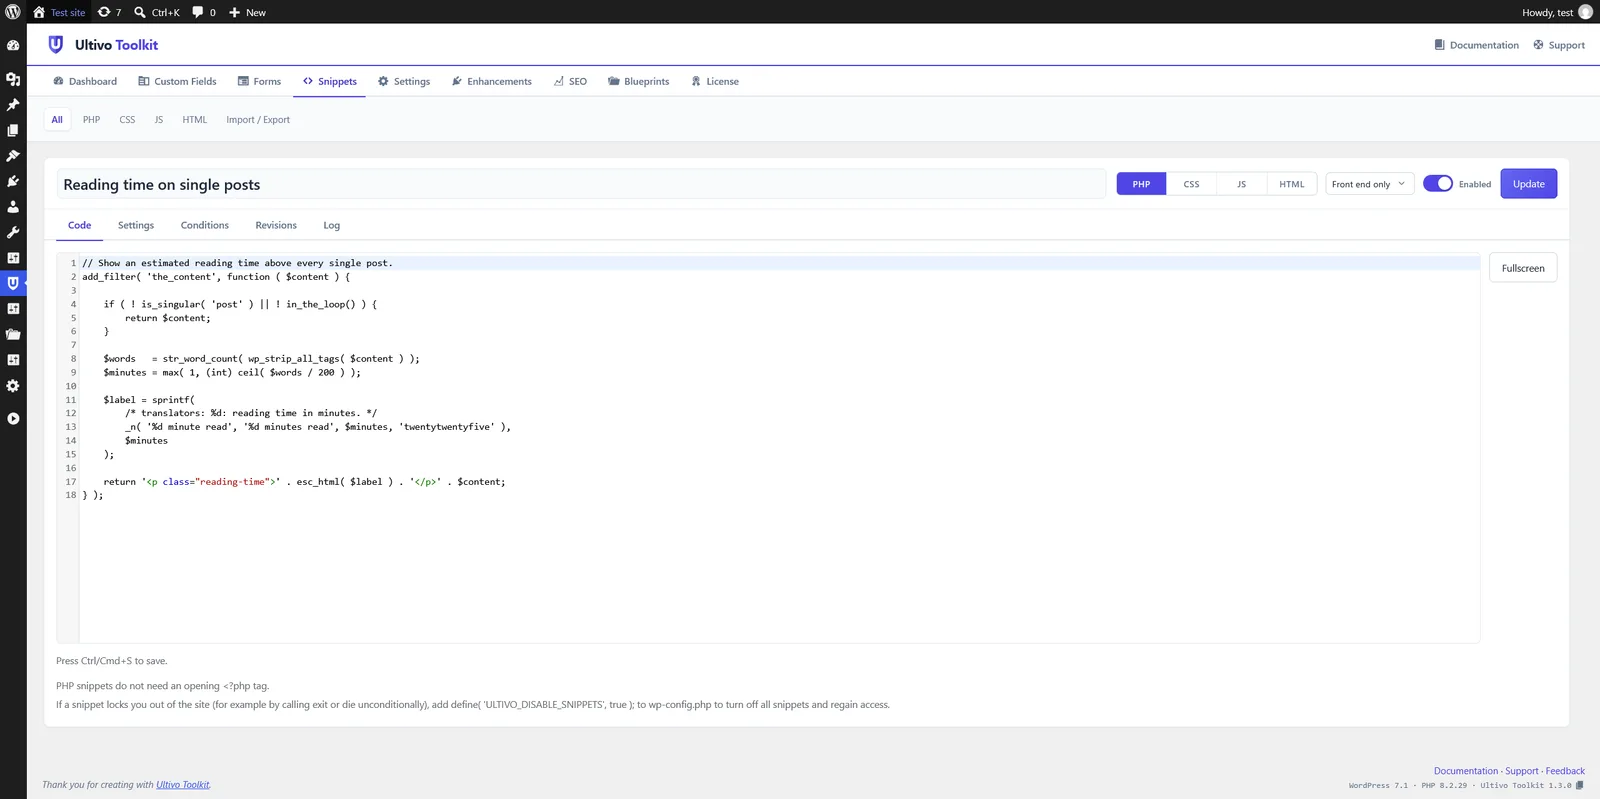The width and height of the screenshot is (1600, 799).
Task: Open the Howdy, test account menu
Action: click(x=1557, y=12)
